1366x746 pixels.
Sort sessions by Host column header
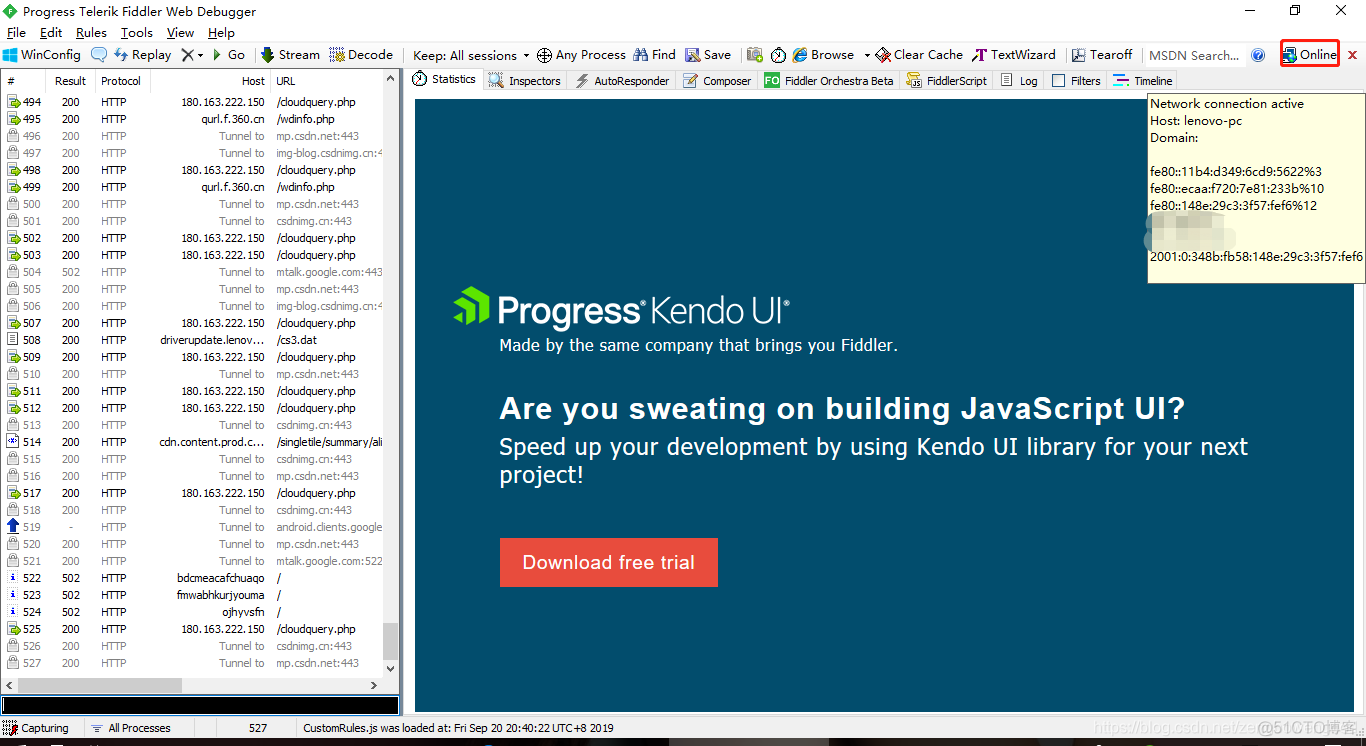click(211, 81)
